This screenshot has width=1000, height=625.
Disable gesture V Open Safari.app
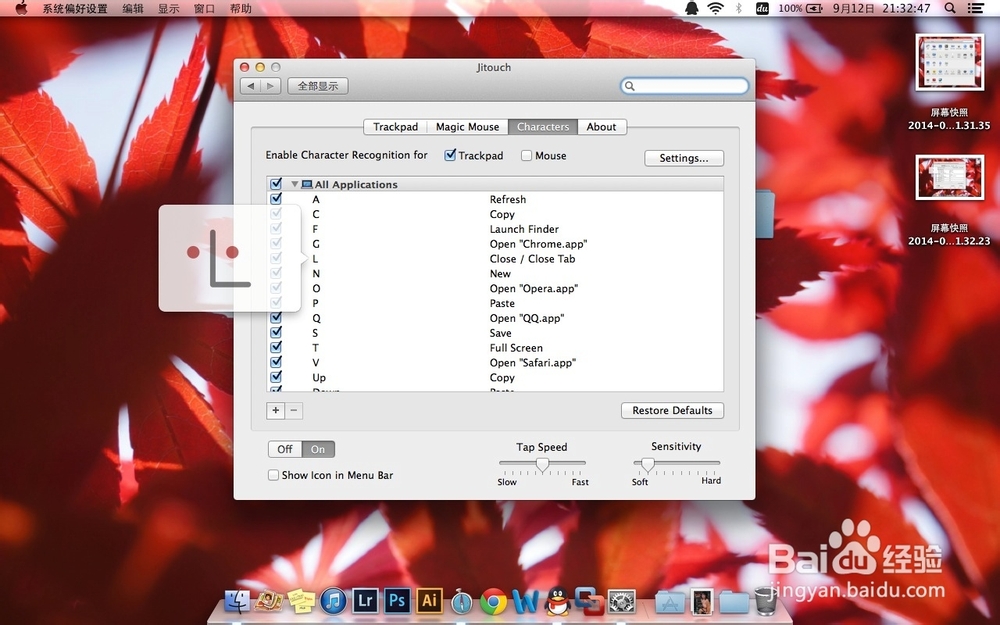pos(276,362)
